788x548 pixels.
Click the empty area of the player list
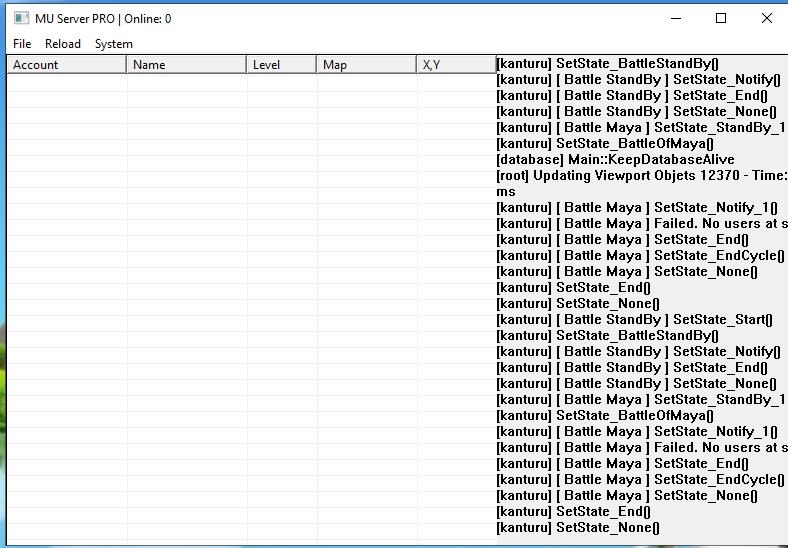[x=250, y=300]
